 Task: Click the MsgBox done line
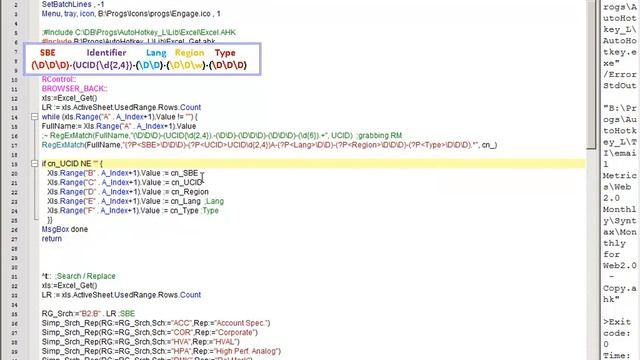pos(64,229)
